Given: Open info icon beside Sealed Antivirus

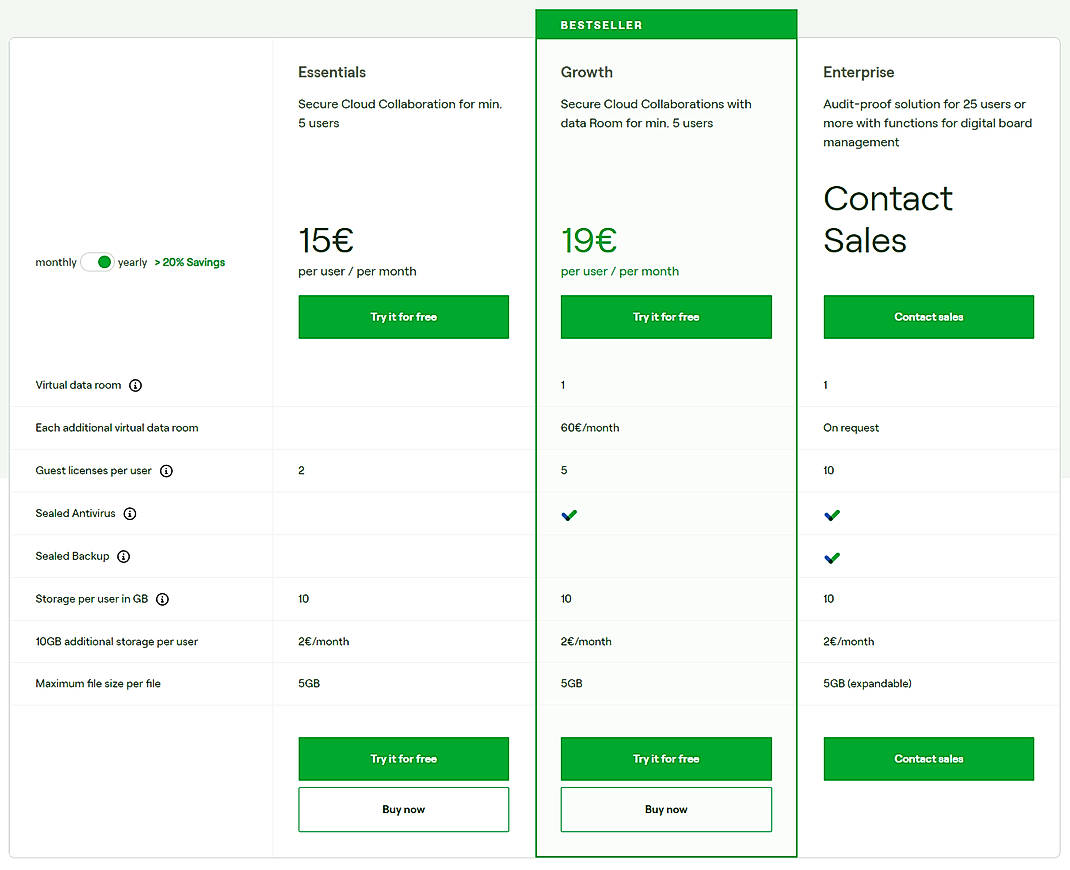Looking at the screenshot, I should click(x=130, y=514).
